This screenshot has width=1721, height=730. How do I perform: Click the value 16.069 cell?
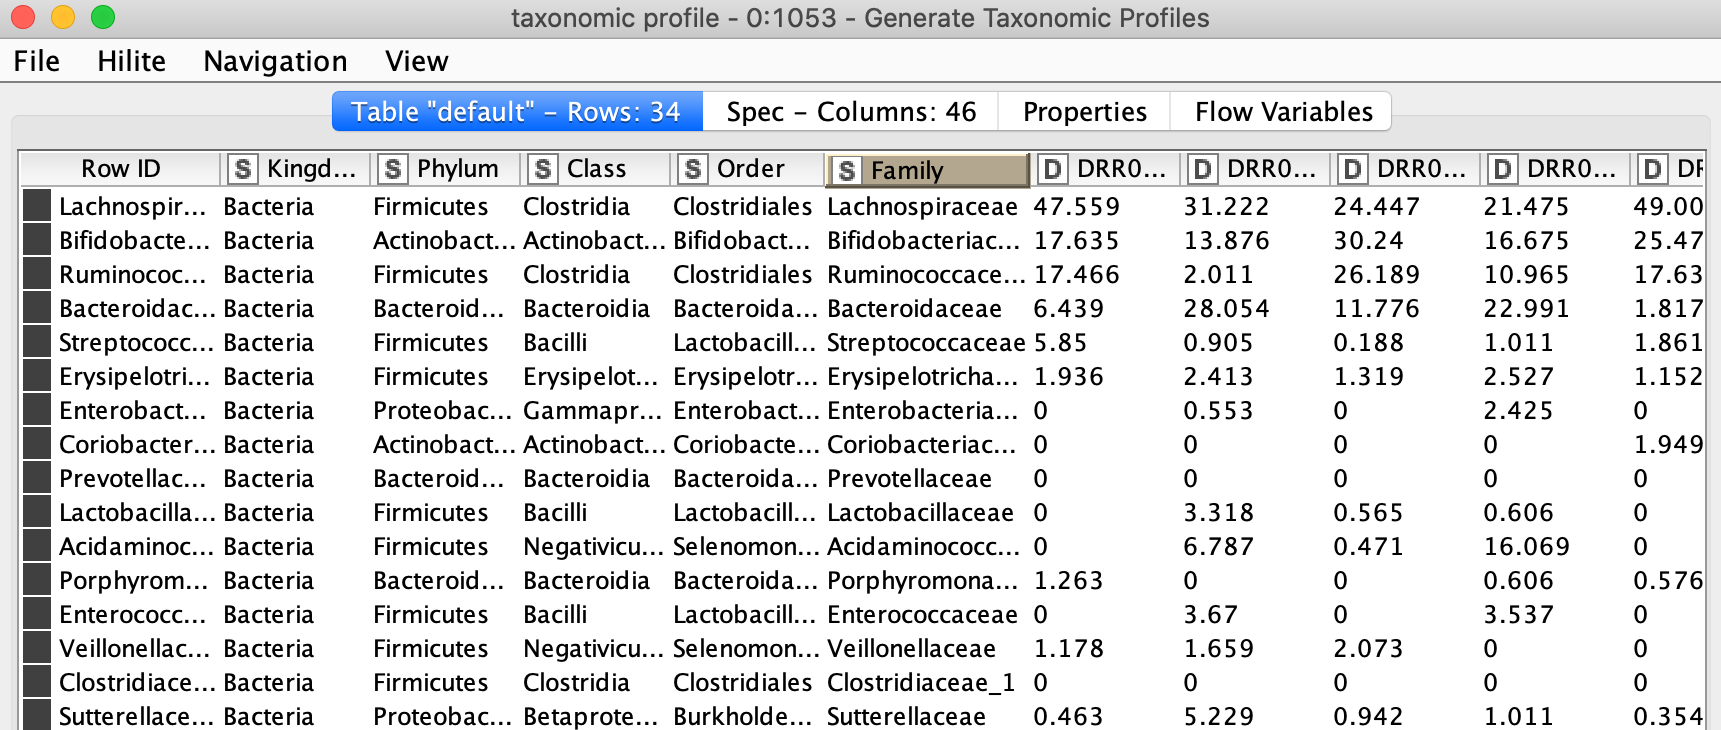coord(1555,546)
